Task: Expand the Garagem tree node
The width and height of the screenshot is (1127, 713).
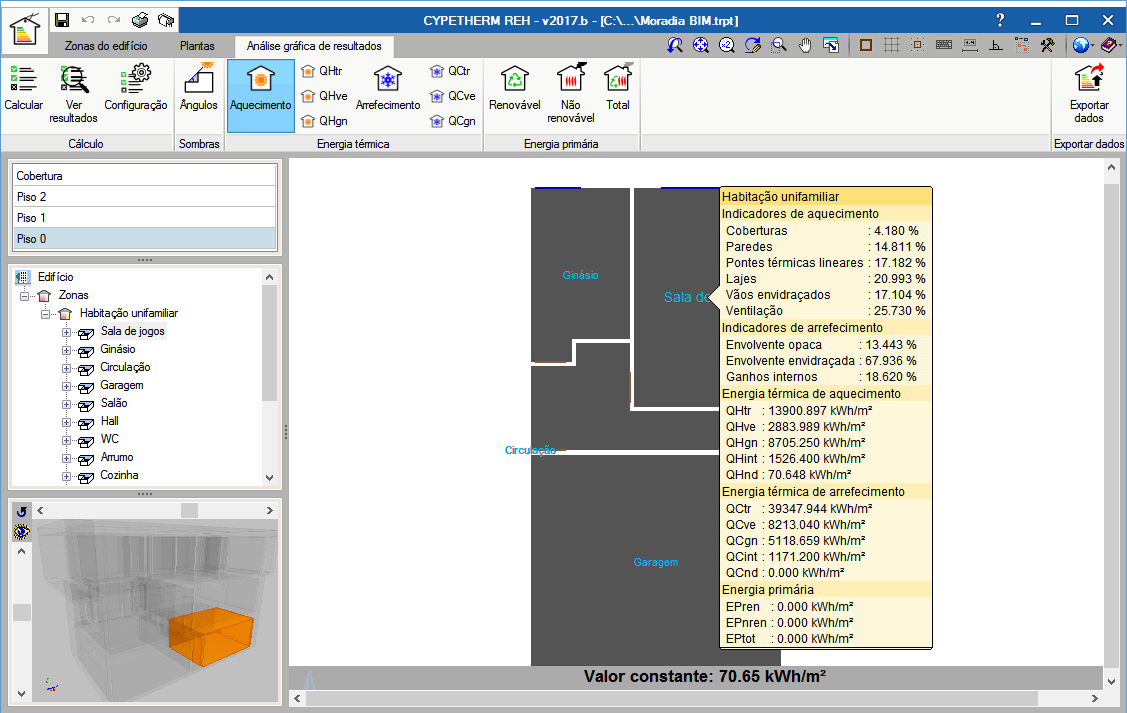Action: [66, 386]
